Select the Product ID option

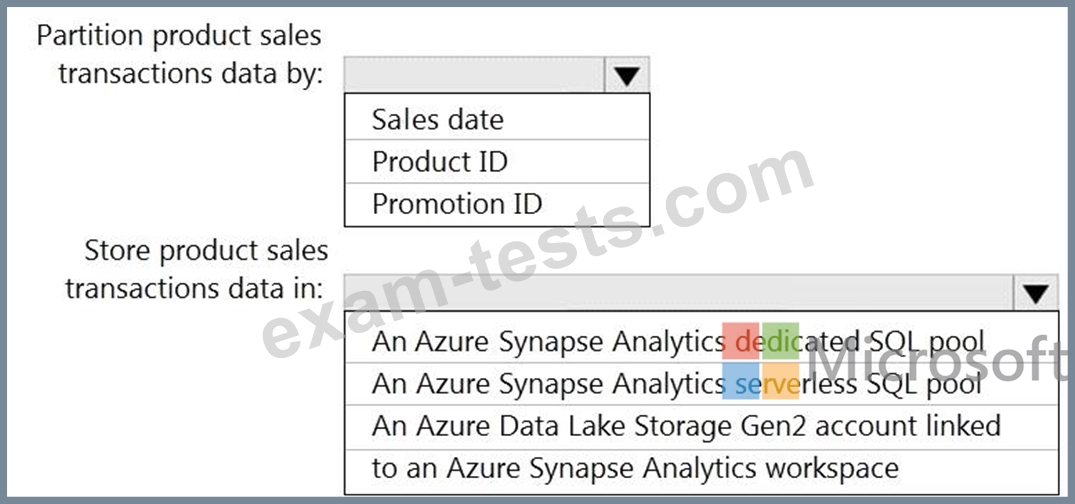(497, 162)
